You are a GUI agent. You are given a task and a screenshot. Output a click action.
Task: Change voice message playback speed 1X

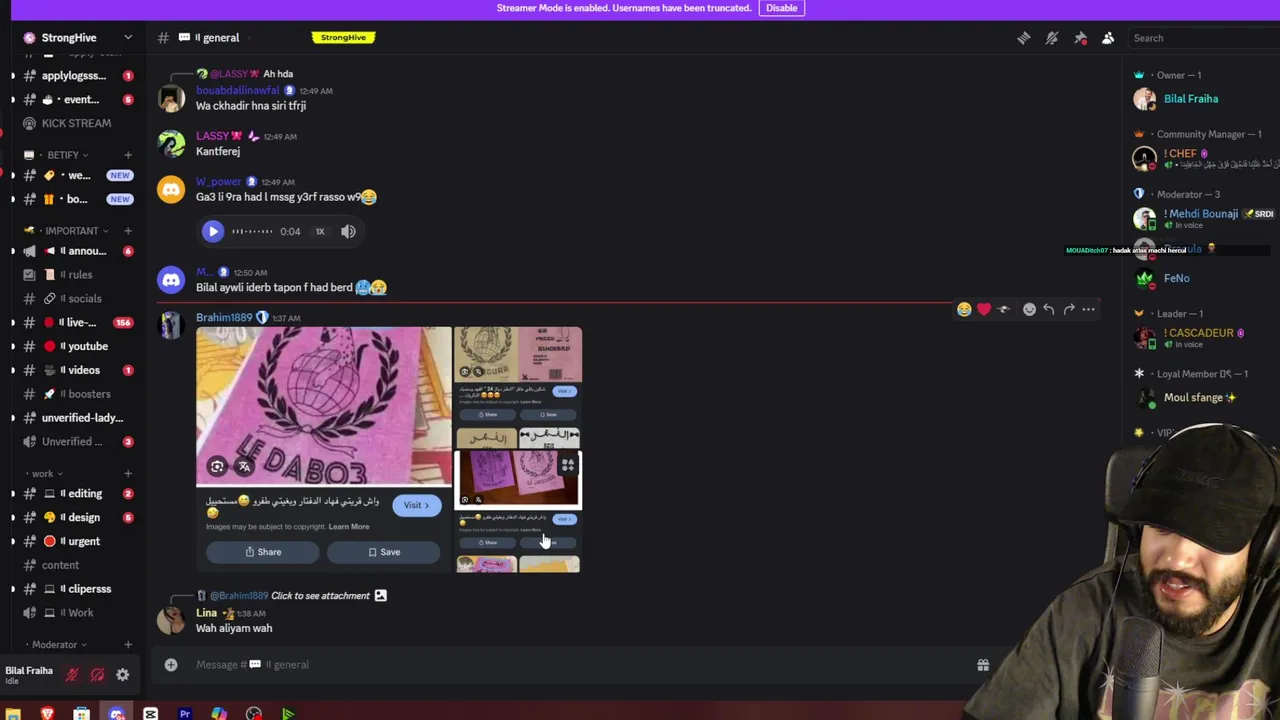pyautogui.click(x=320, y=231)
